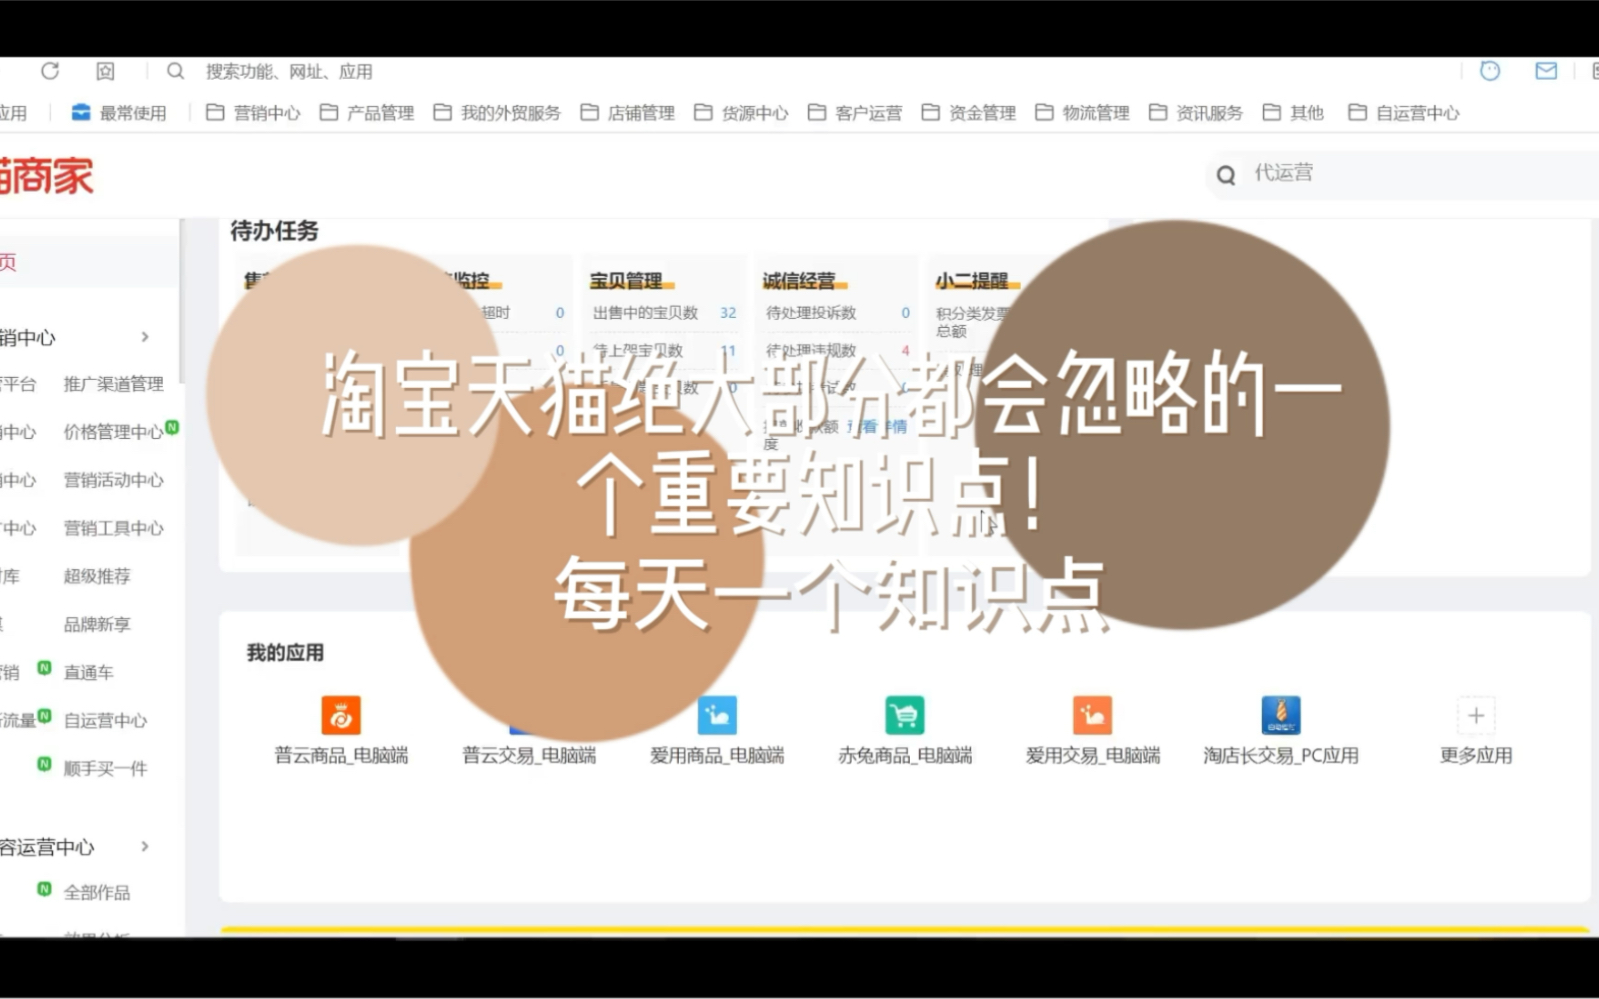Click the browser refresh icon
The height and width of the screenshot is (999, 1599).
point(50,71)
